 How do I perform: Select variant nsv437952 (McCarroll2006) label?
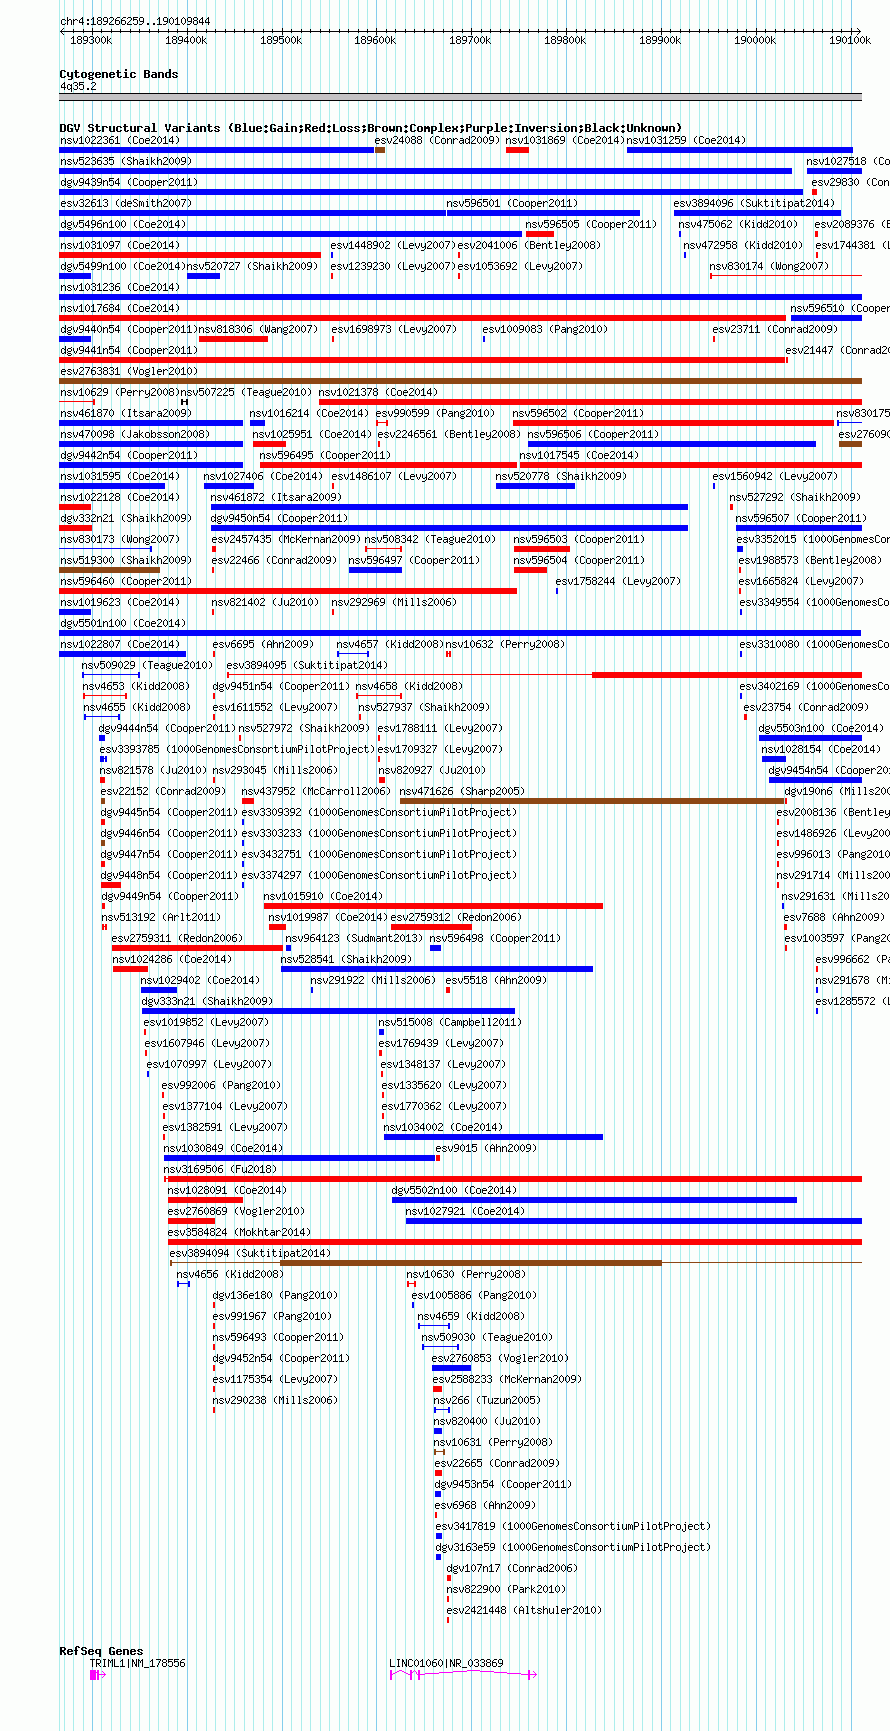[x=316, y=791]
